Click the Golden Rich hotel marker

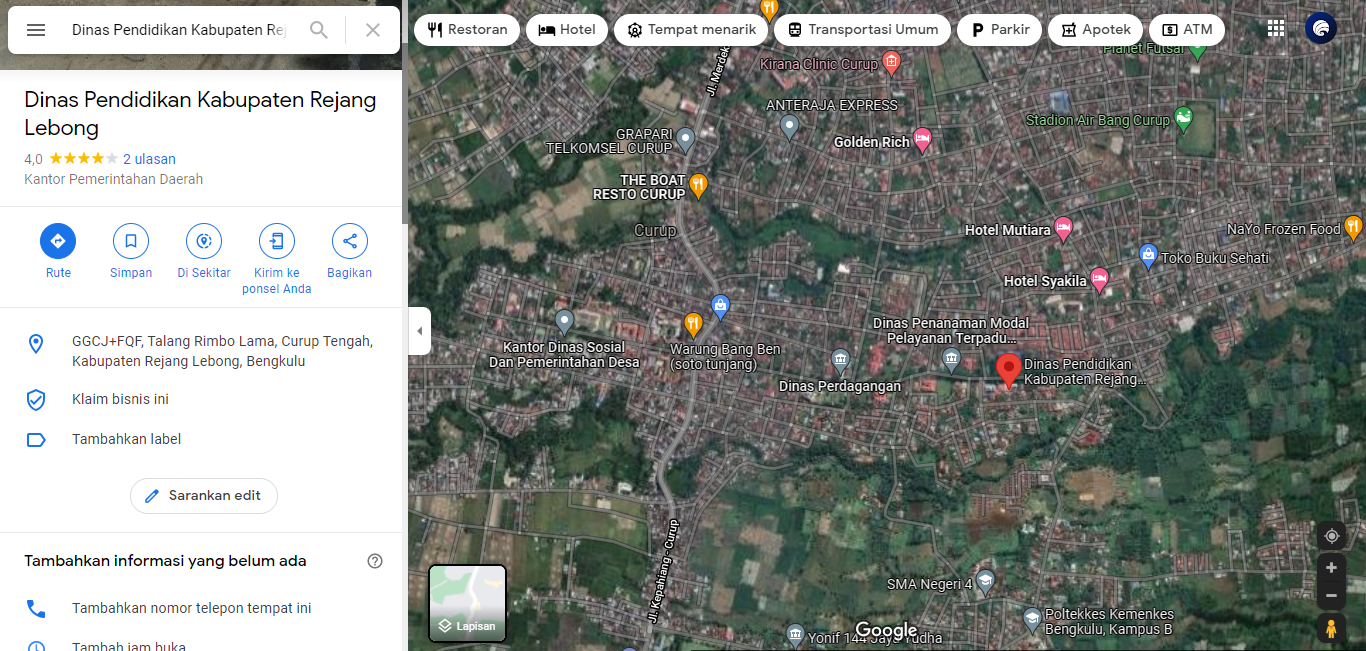[922, 141]
